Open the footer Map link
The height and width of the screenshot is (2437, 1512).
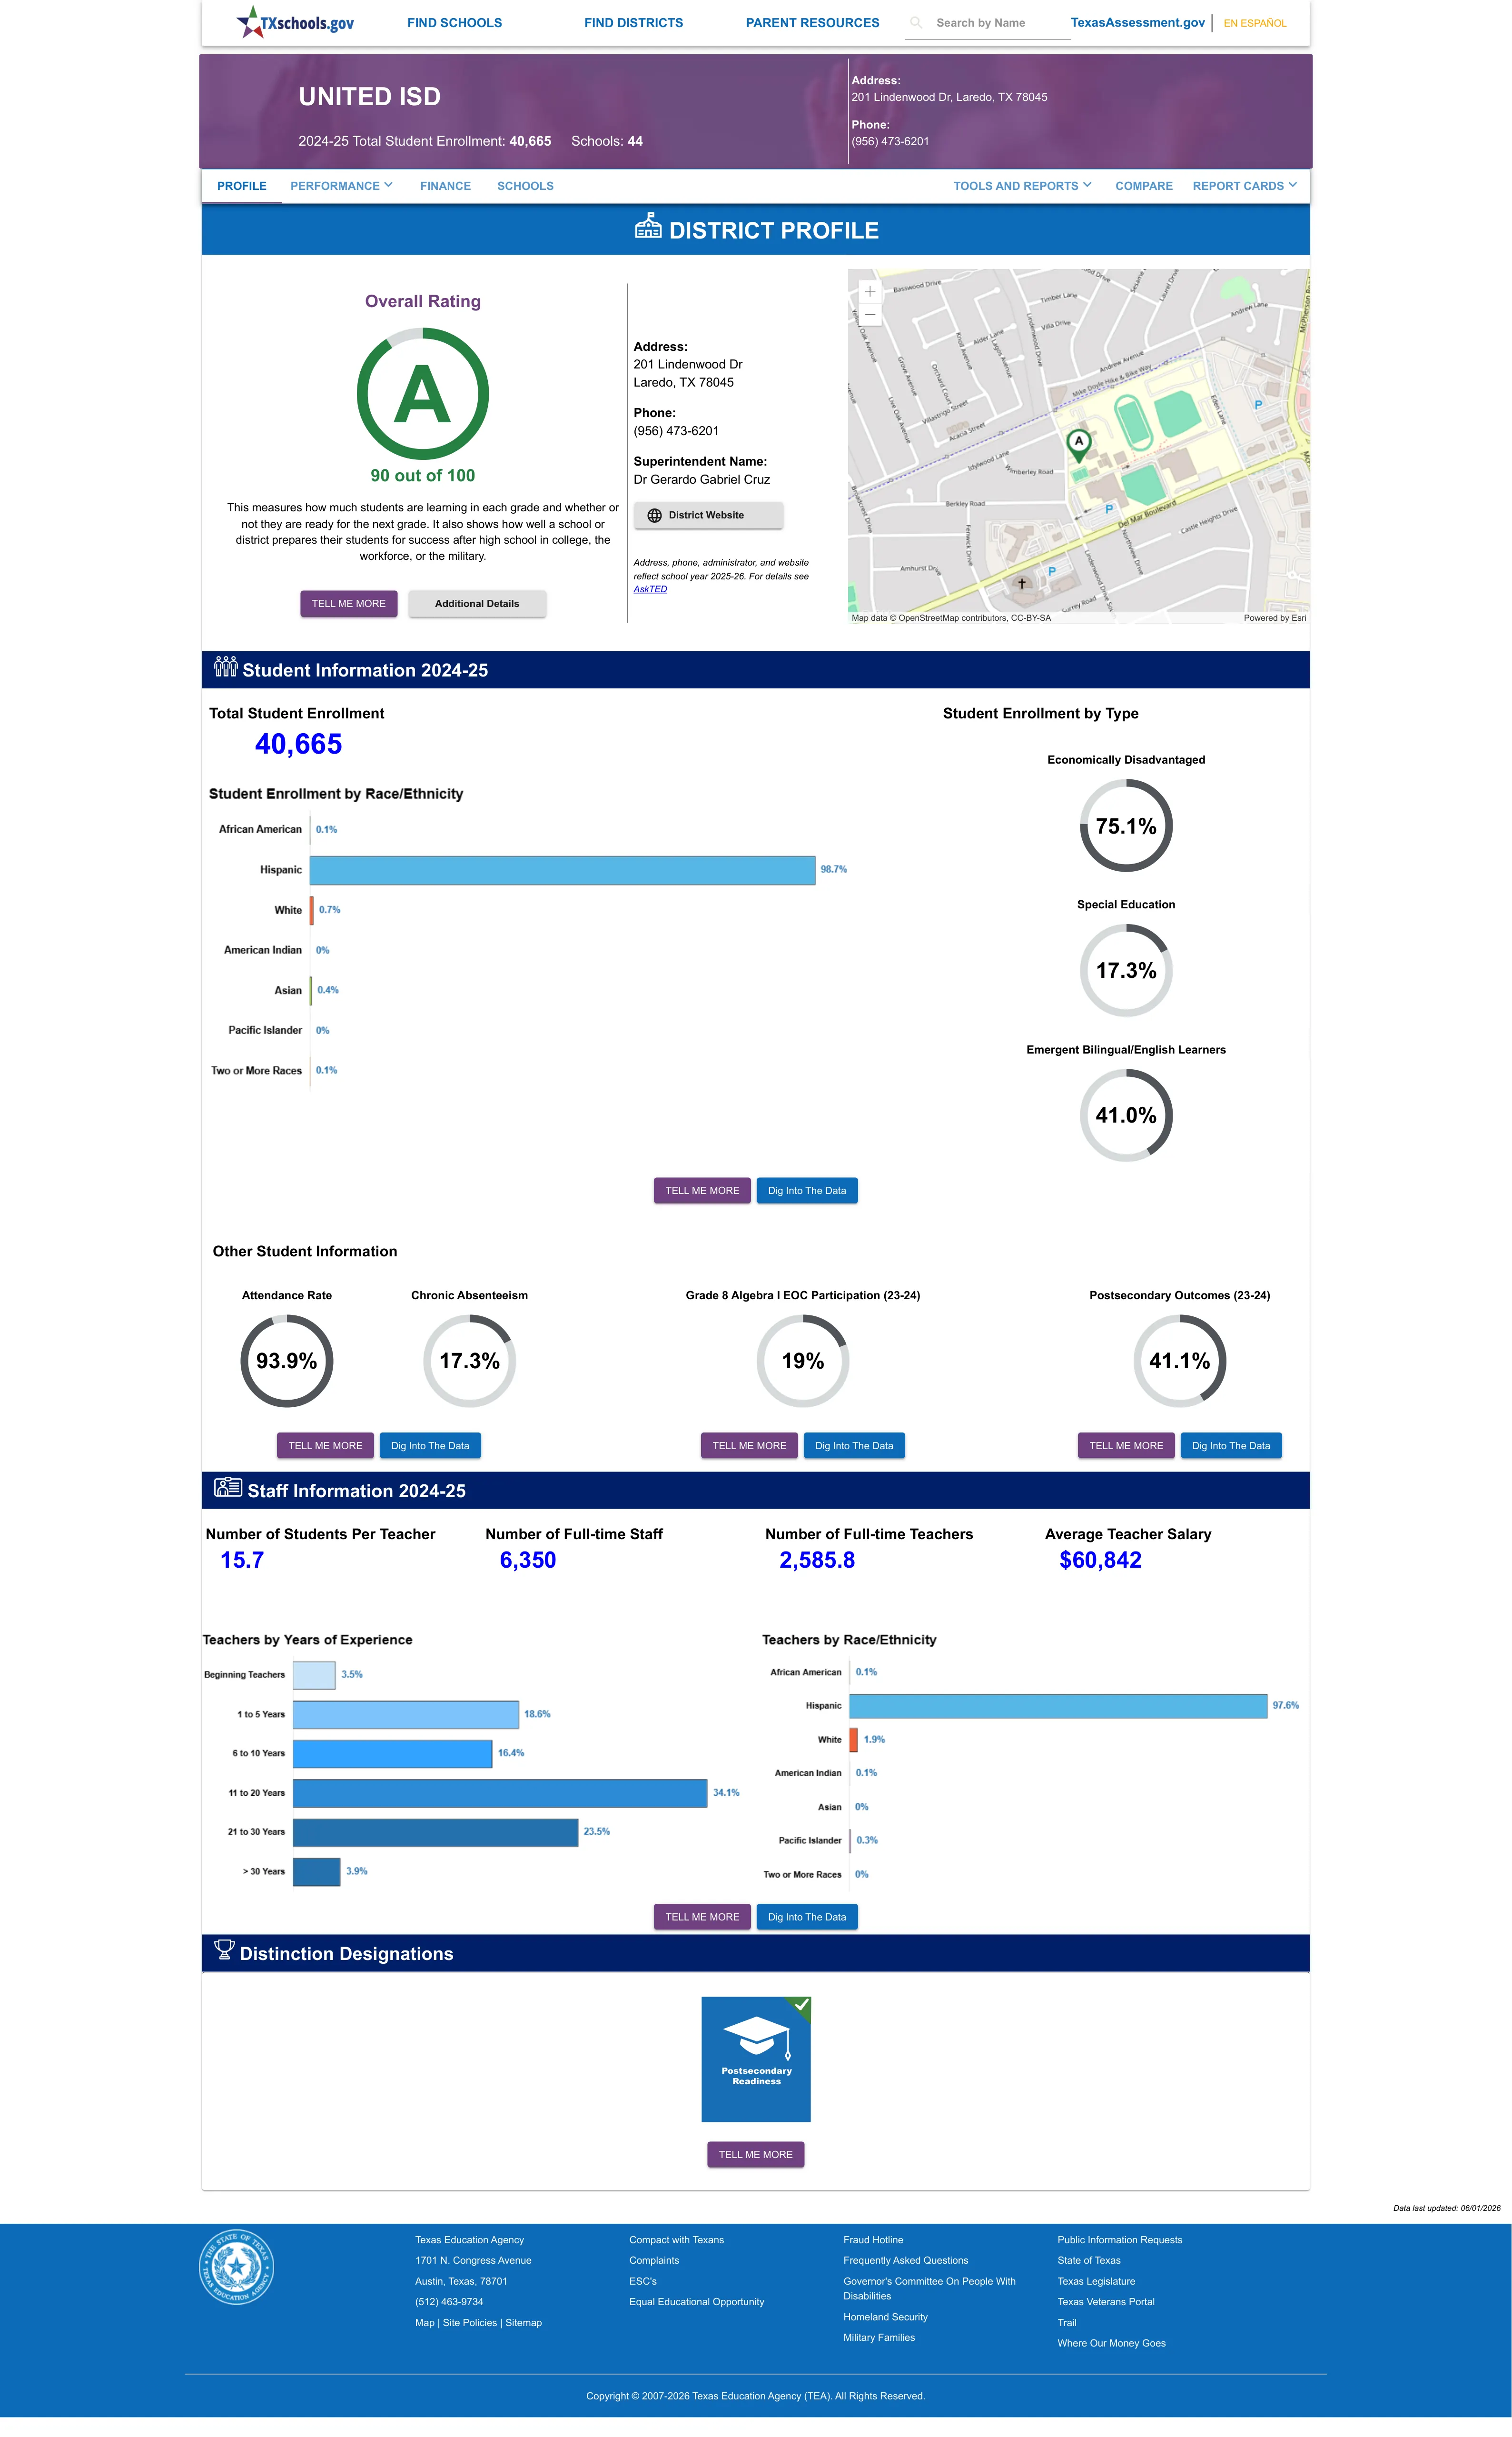click(425, 2323)
